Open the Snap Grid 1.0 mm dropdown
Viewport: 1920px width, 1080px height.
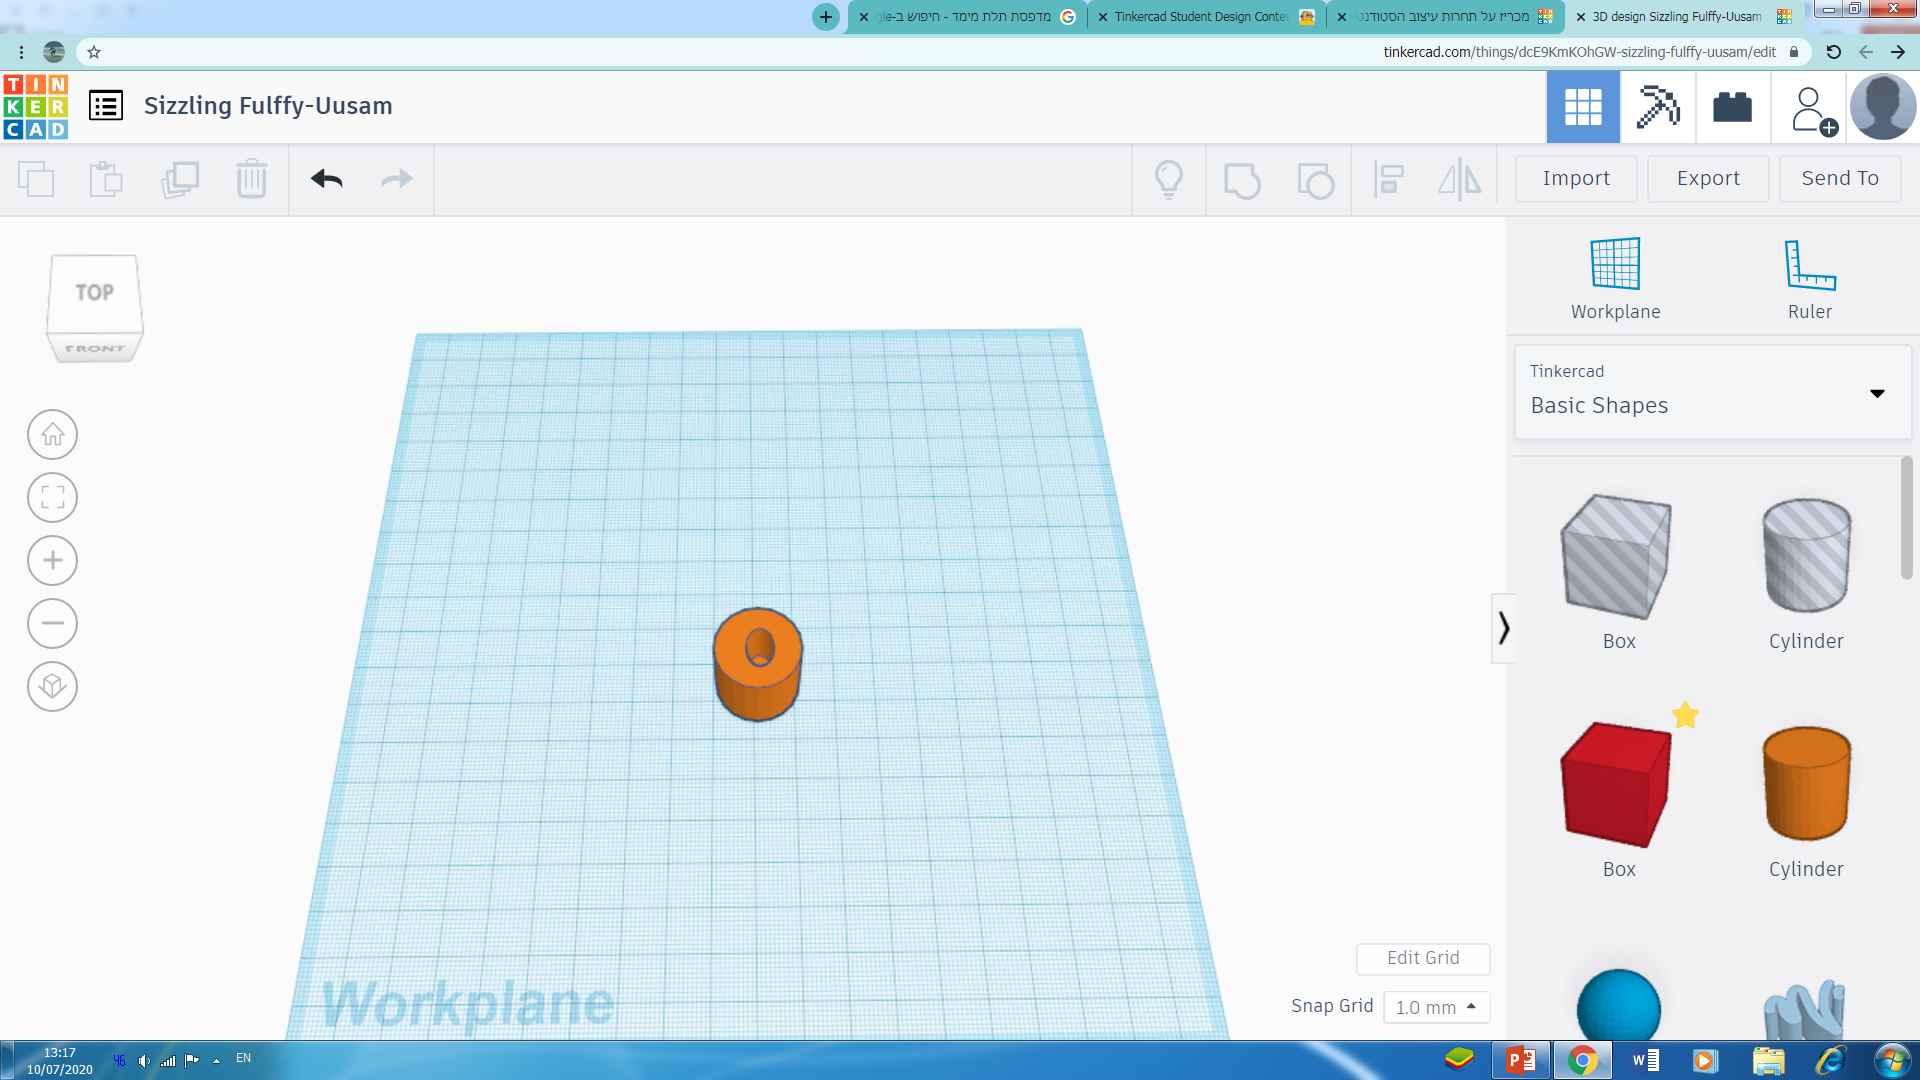click(1436, 1007)
